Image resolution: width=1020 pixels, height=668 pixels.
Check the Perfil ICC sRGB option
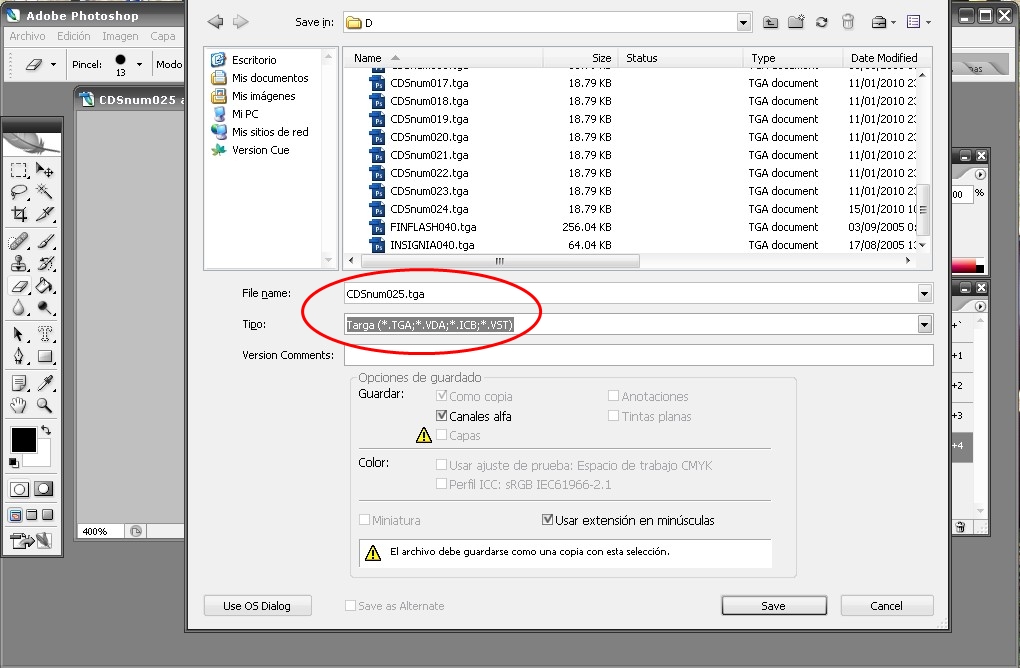coord(441,483)
